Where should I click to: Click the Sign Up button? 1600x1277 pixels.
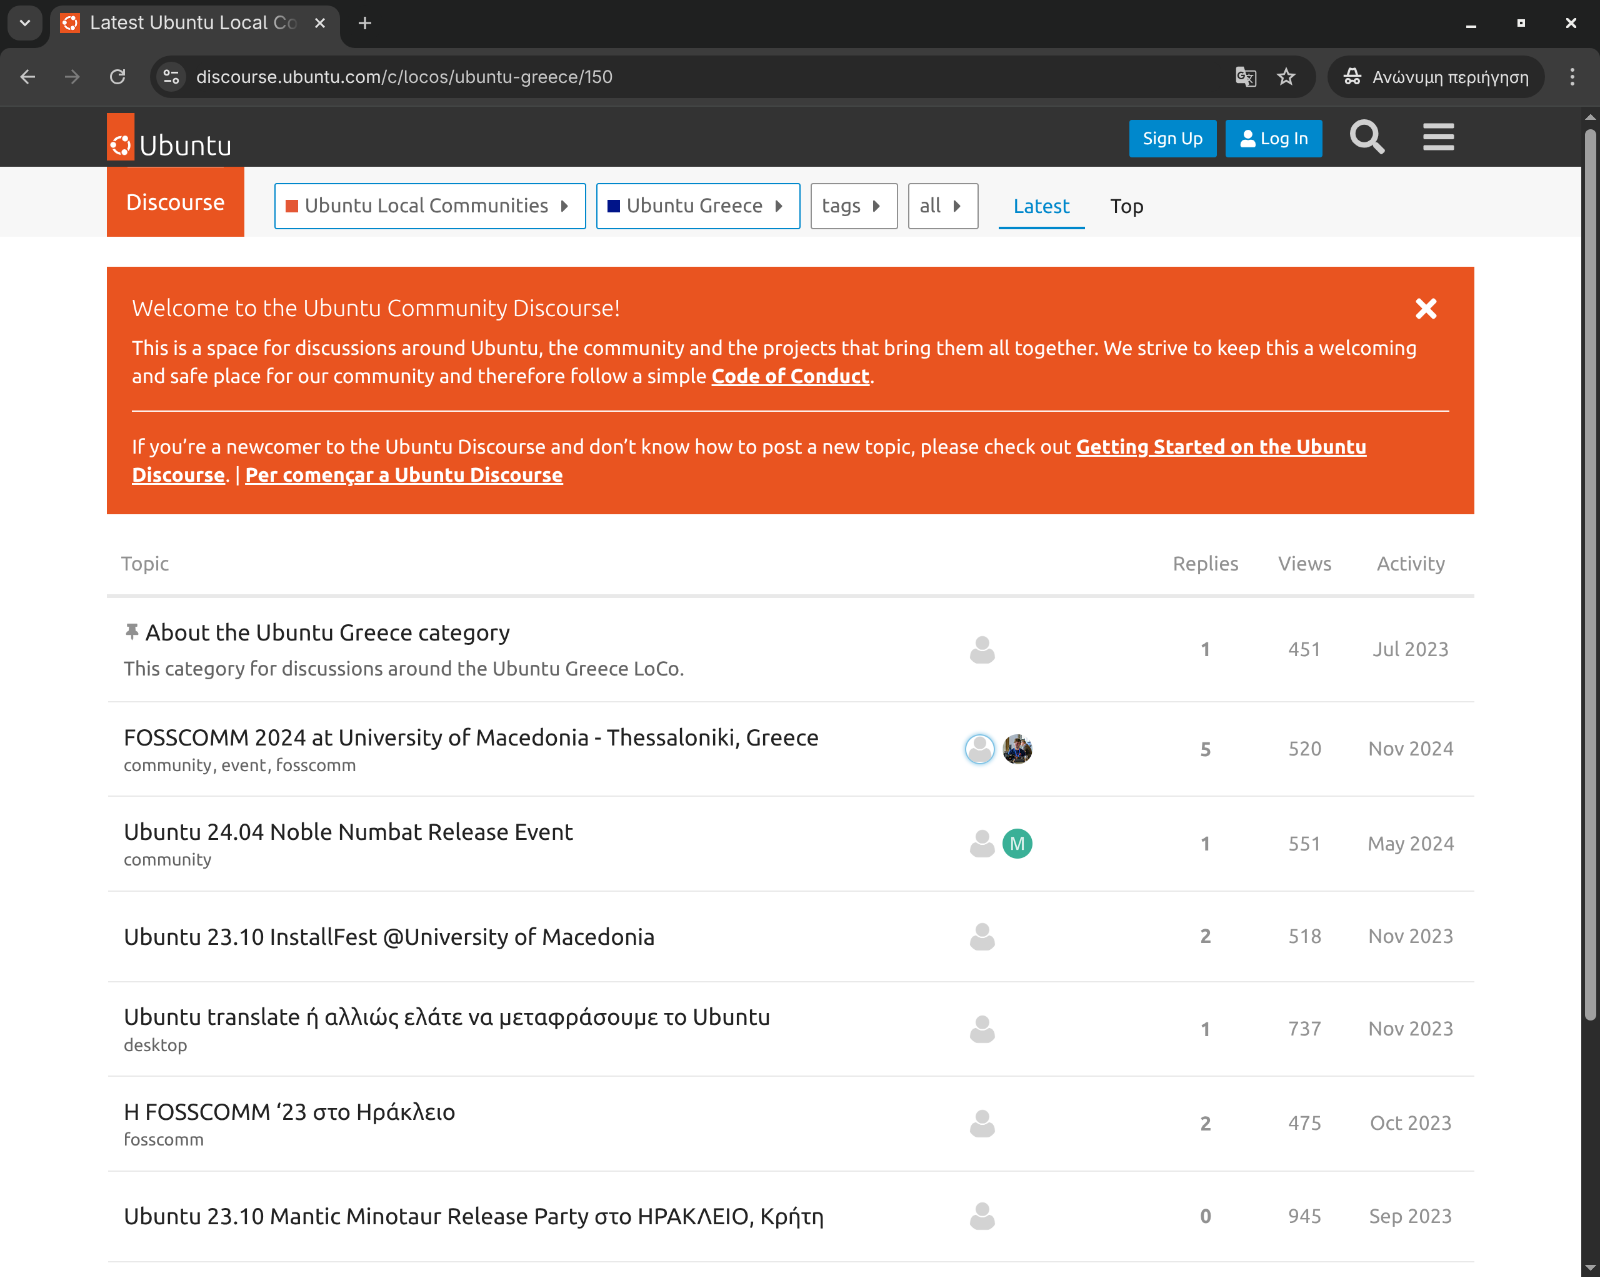click(x=1172, y=139)
